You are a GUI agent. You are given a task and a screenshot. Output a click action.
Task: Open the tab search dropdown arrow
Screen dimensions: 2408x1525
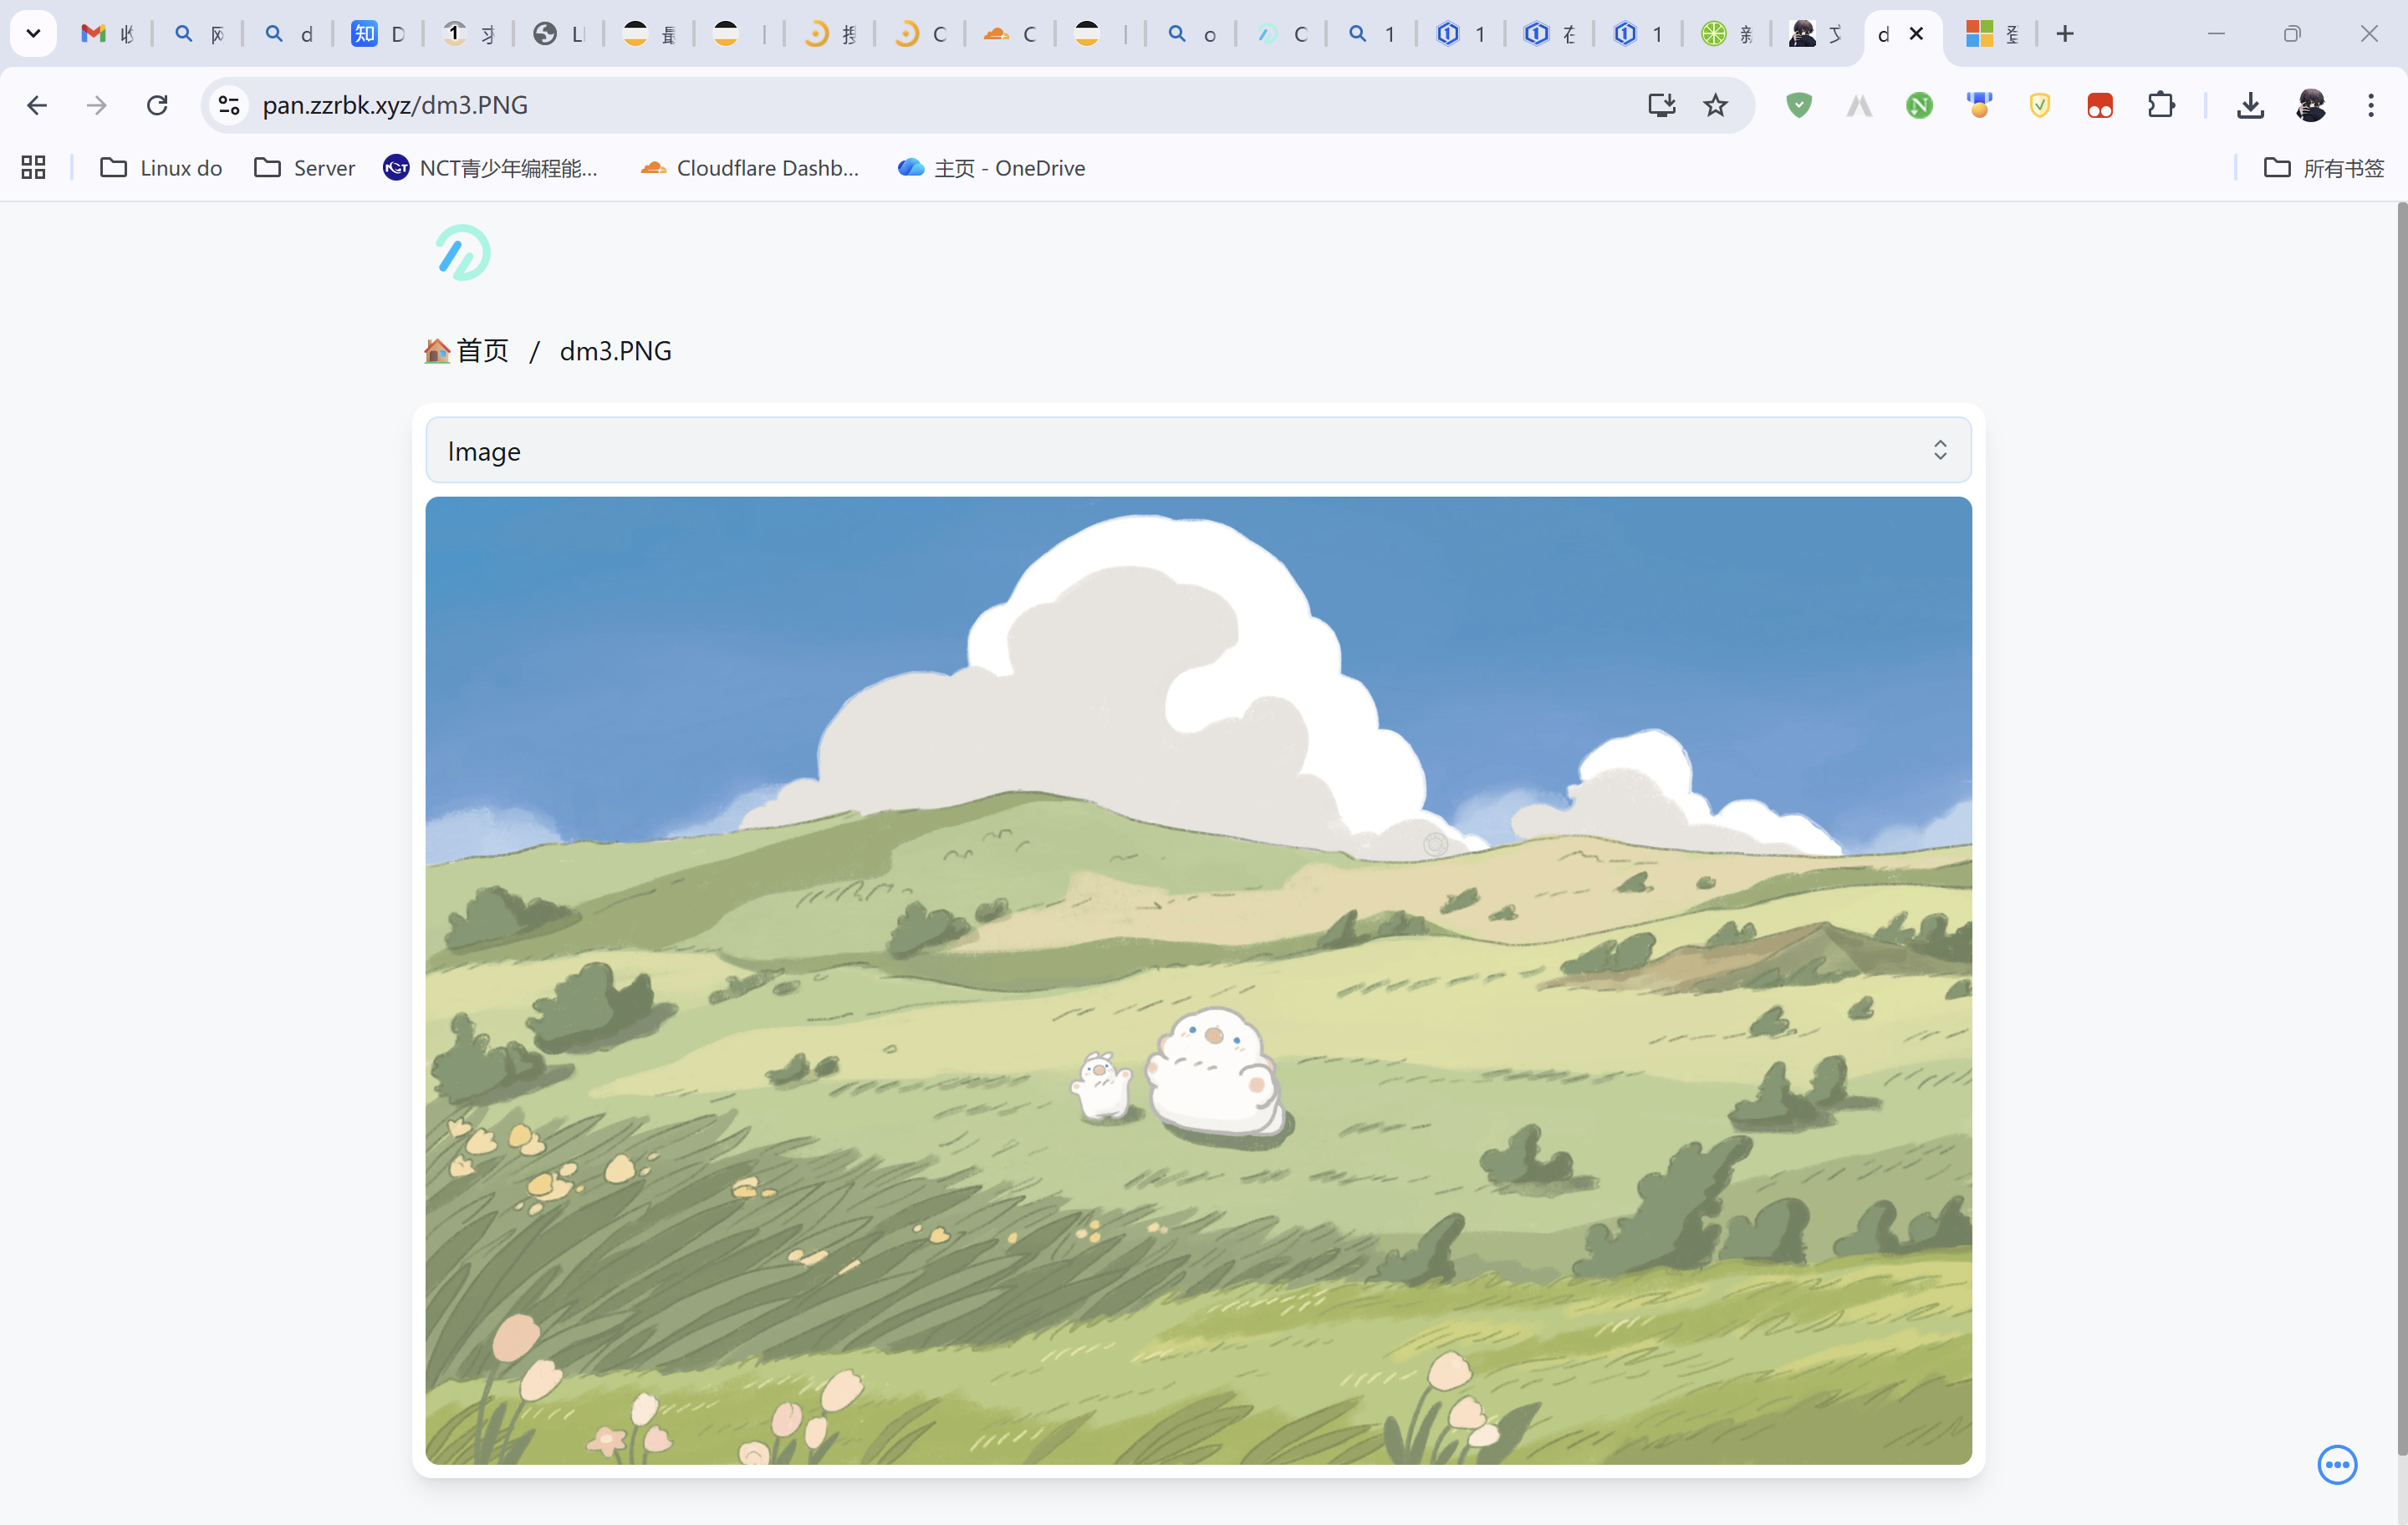click(x=33, y=34)
